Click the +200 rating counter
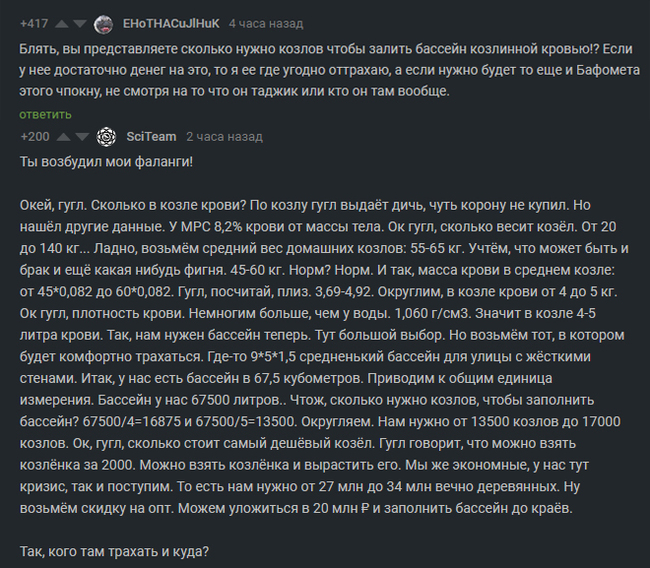The height and width of the screenshot is (568, 650). point(35,136)
